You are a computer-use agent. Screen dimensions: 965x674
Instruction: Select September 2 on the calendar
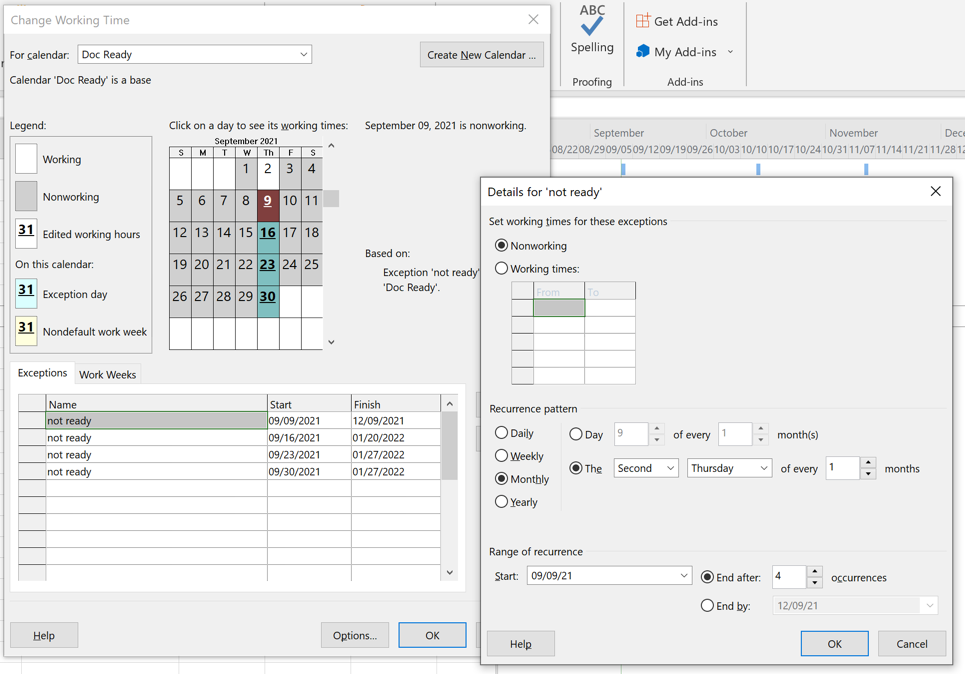click(268, 172)
